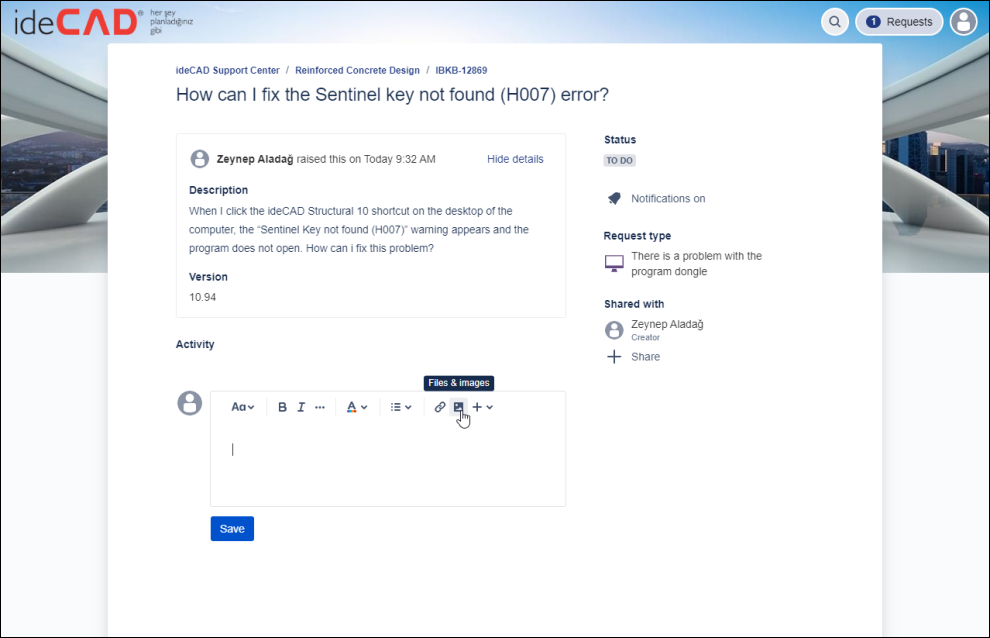
Task: Click the insert plus icon
Action: [x=477, y=407]
